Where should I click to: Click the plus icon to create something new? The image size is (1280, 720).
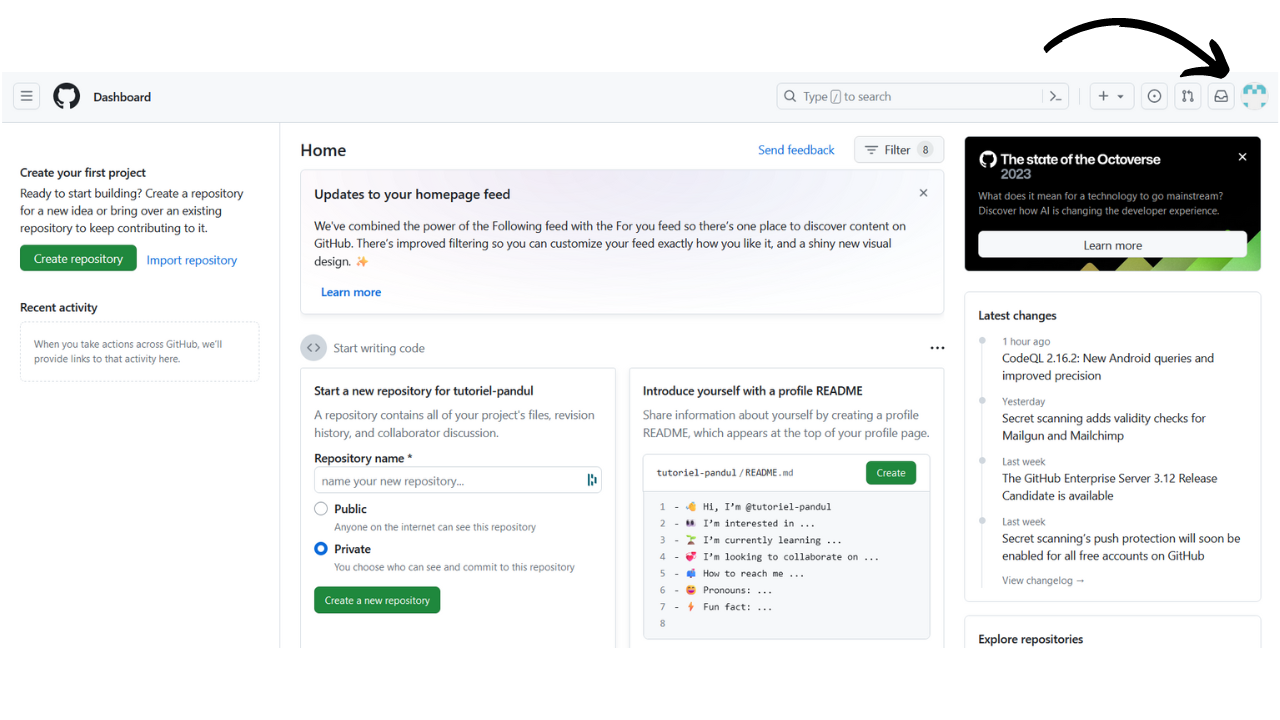coord(1105,96)
